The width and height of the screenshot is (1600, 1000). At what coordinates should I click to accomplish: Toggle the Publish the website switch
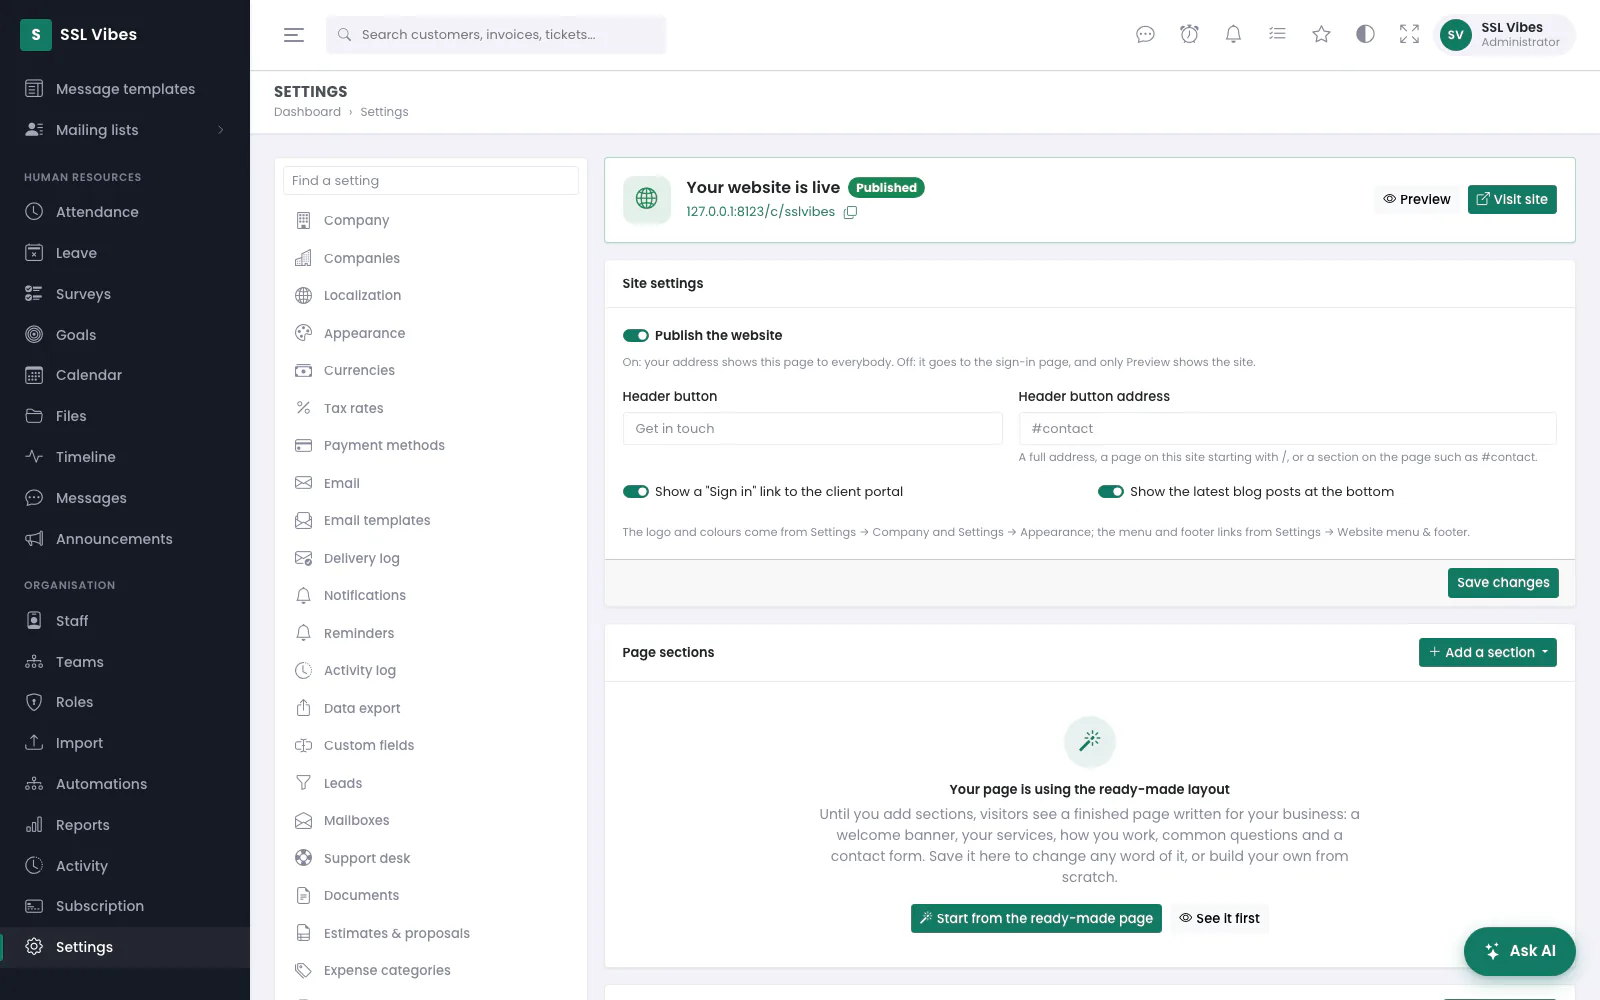636,336
